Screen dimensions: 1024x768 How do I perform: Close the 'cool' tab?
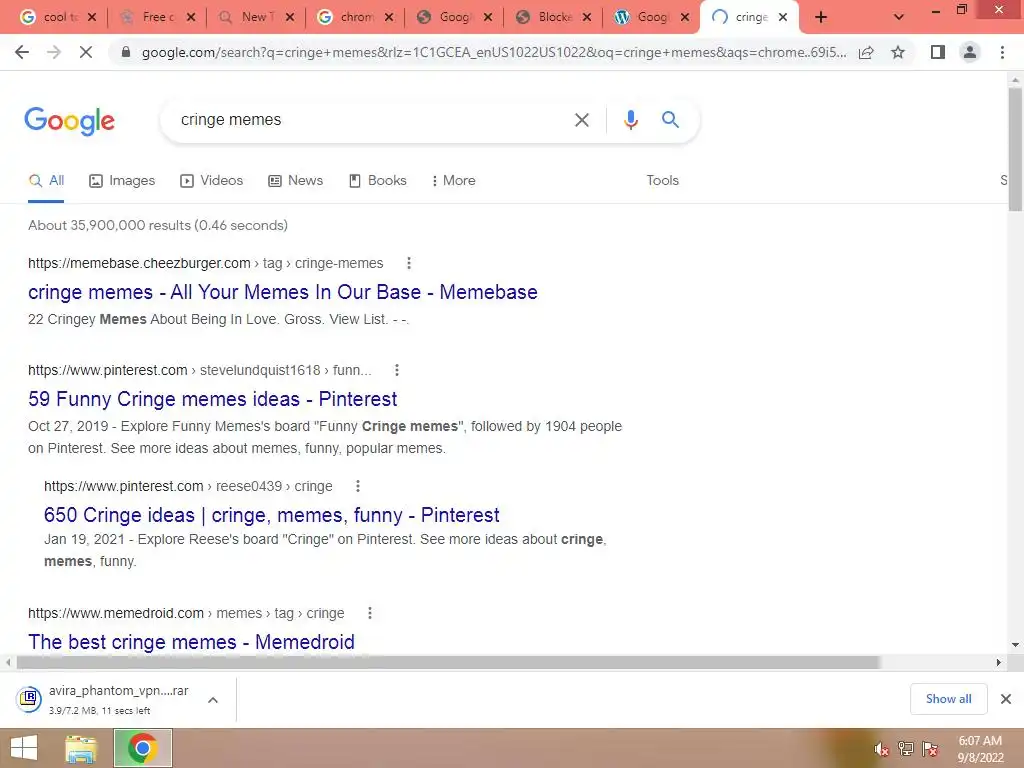92,18
